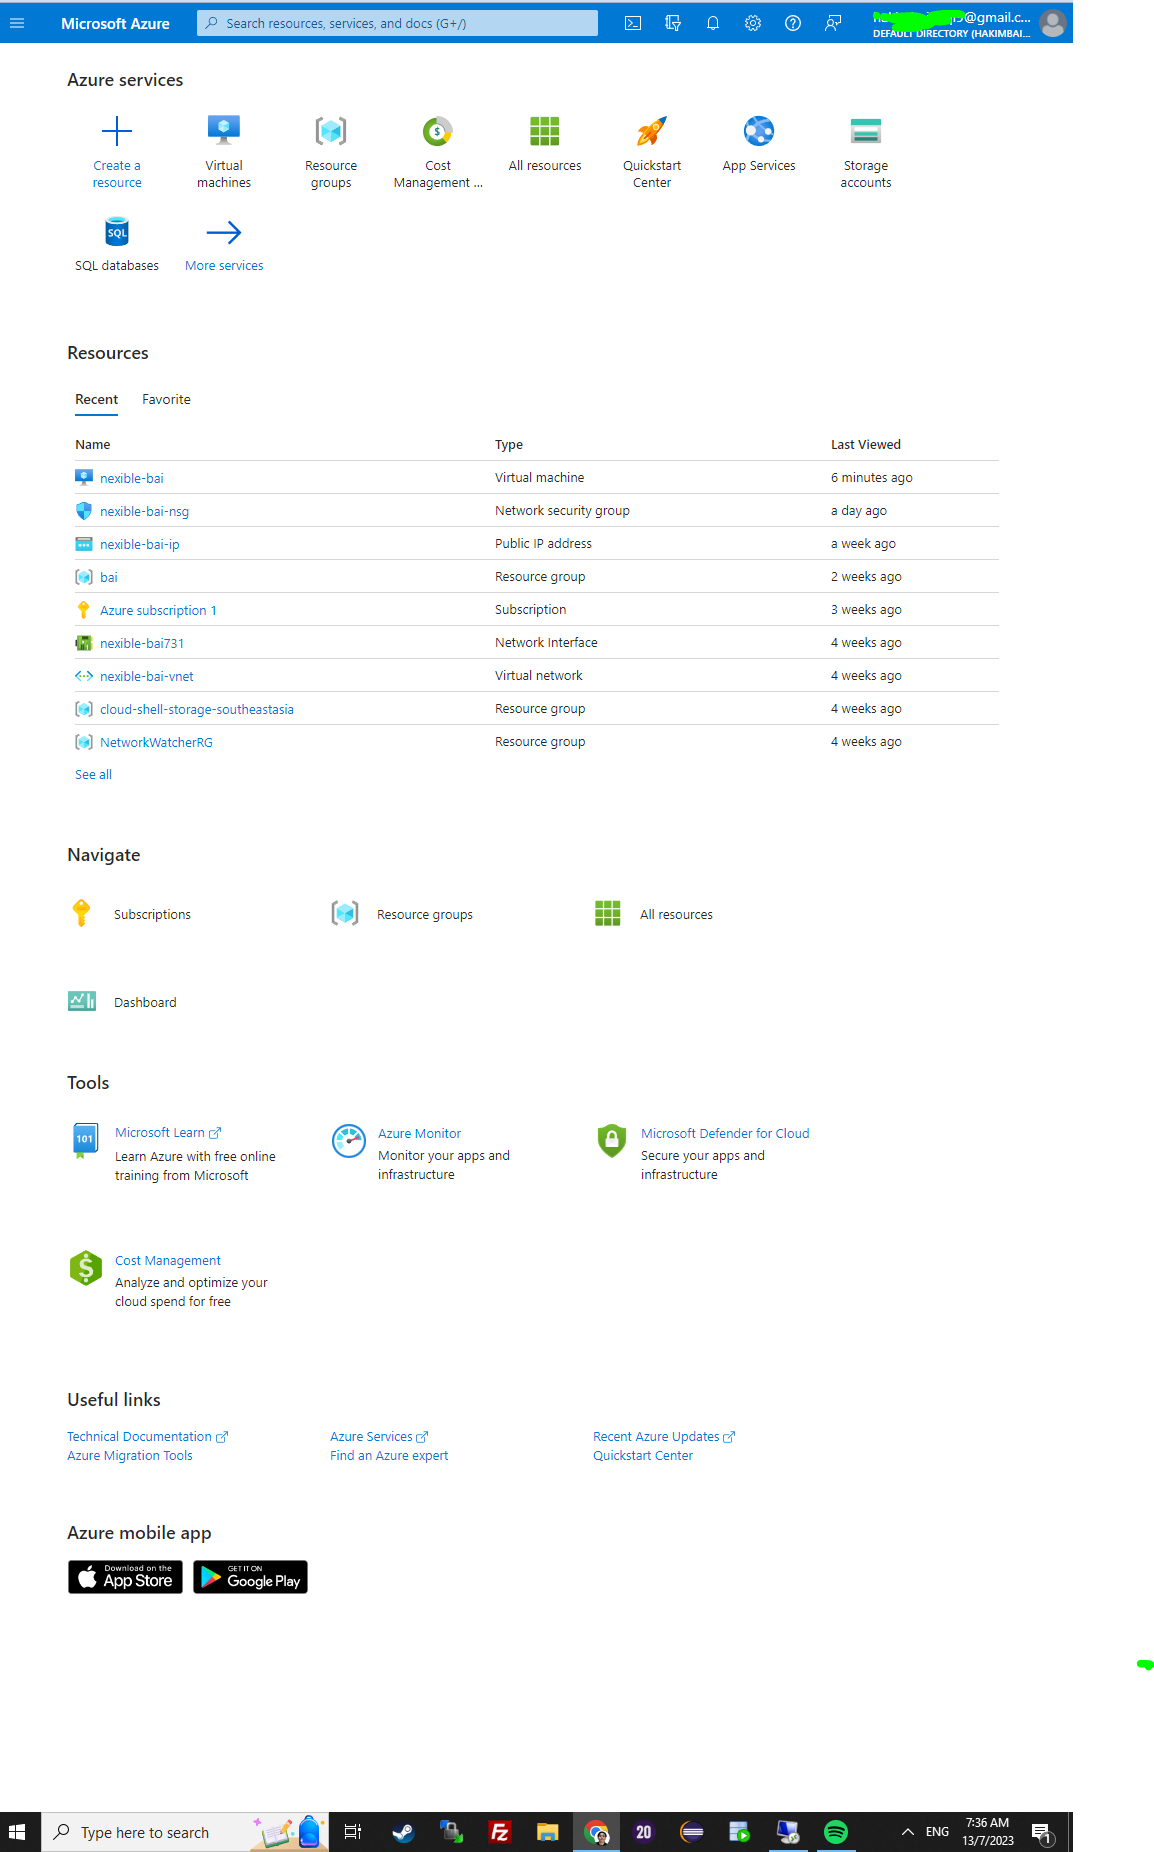This screenshot has width=1154, height=1852.
Task: Open Directories and subscriptions filter icon
Action: tap(673, 23)
